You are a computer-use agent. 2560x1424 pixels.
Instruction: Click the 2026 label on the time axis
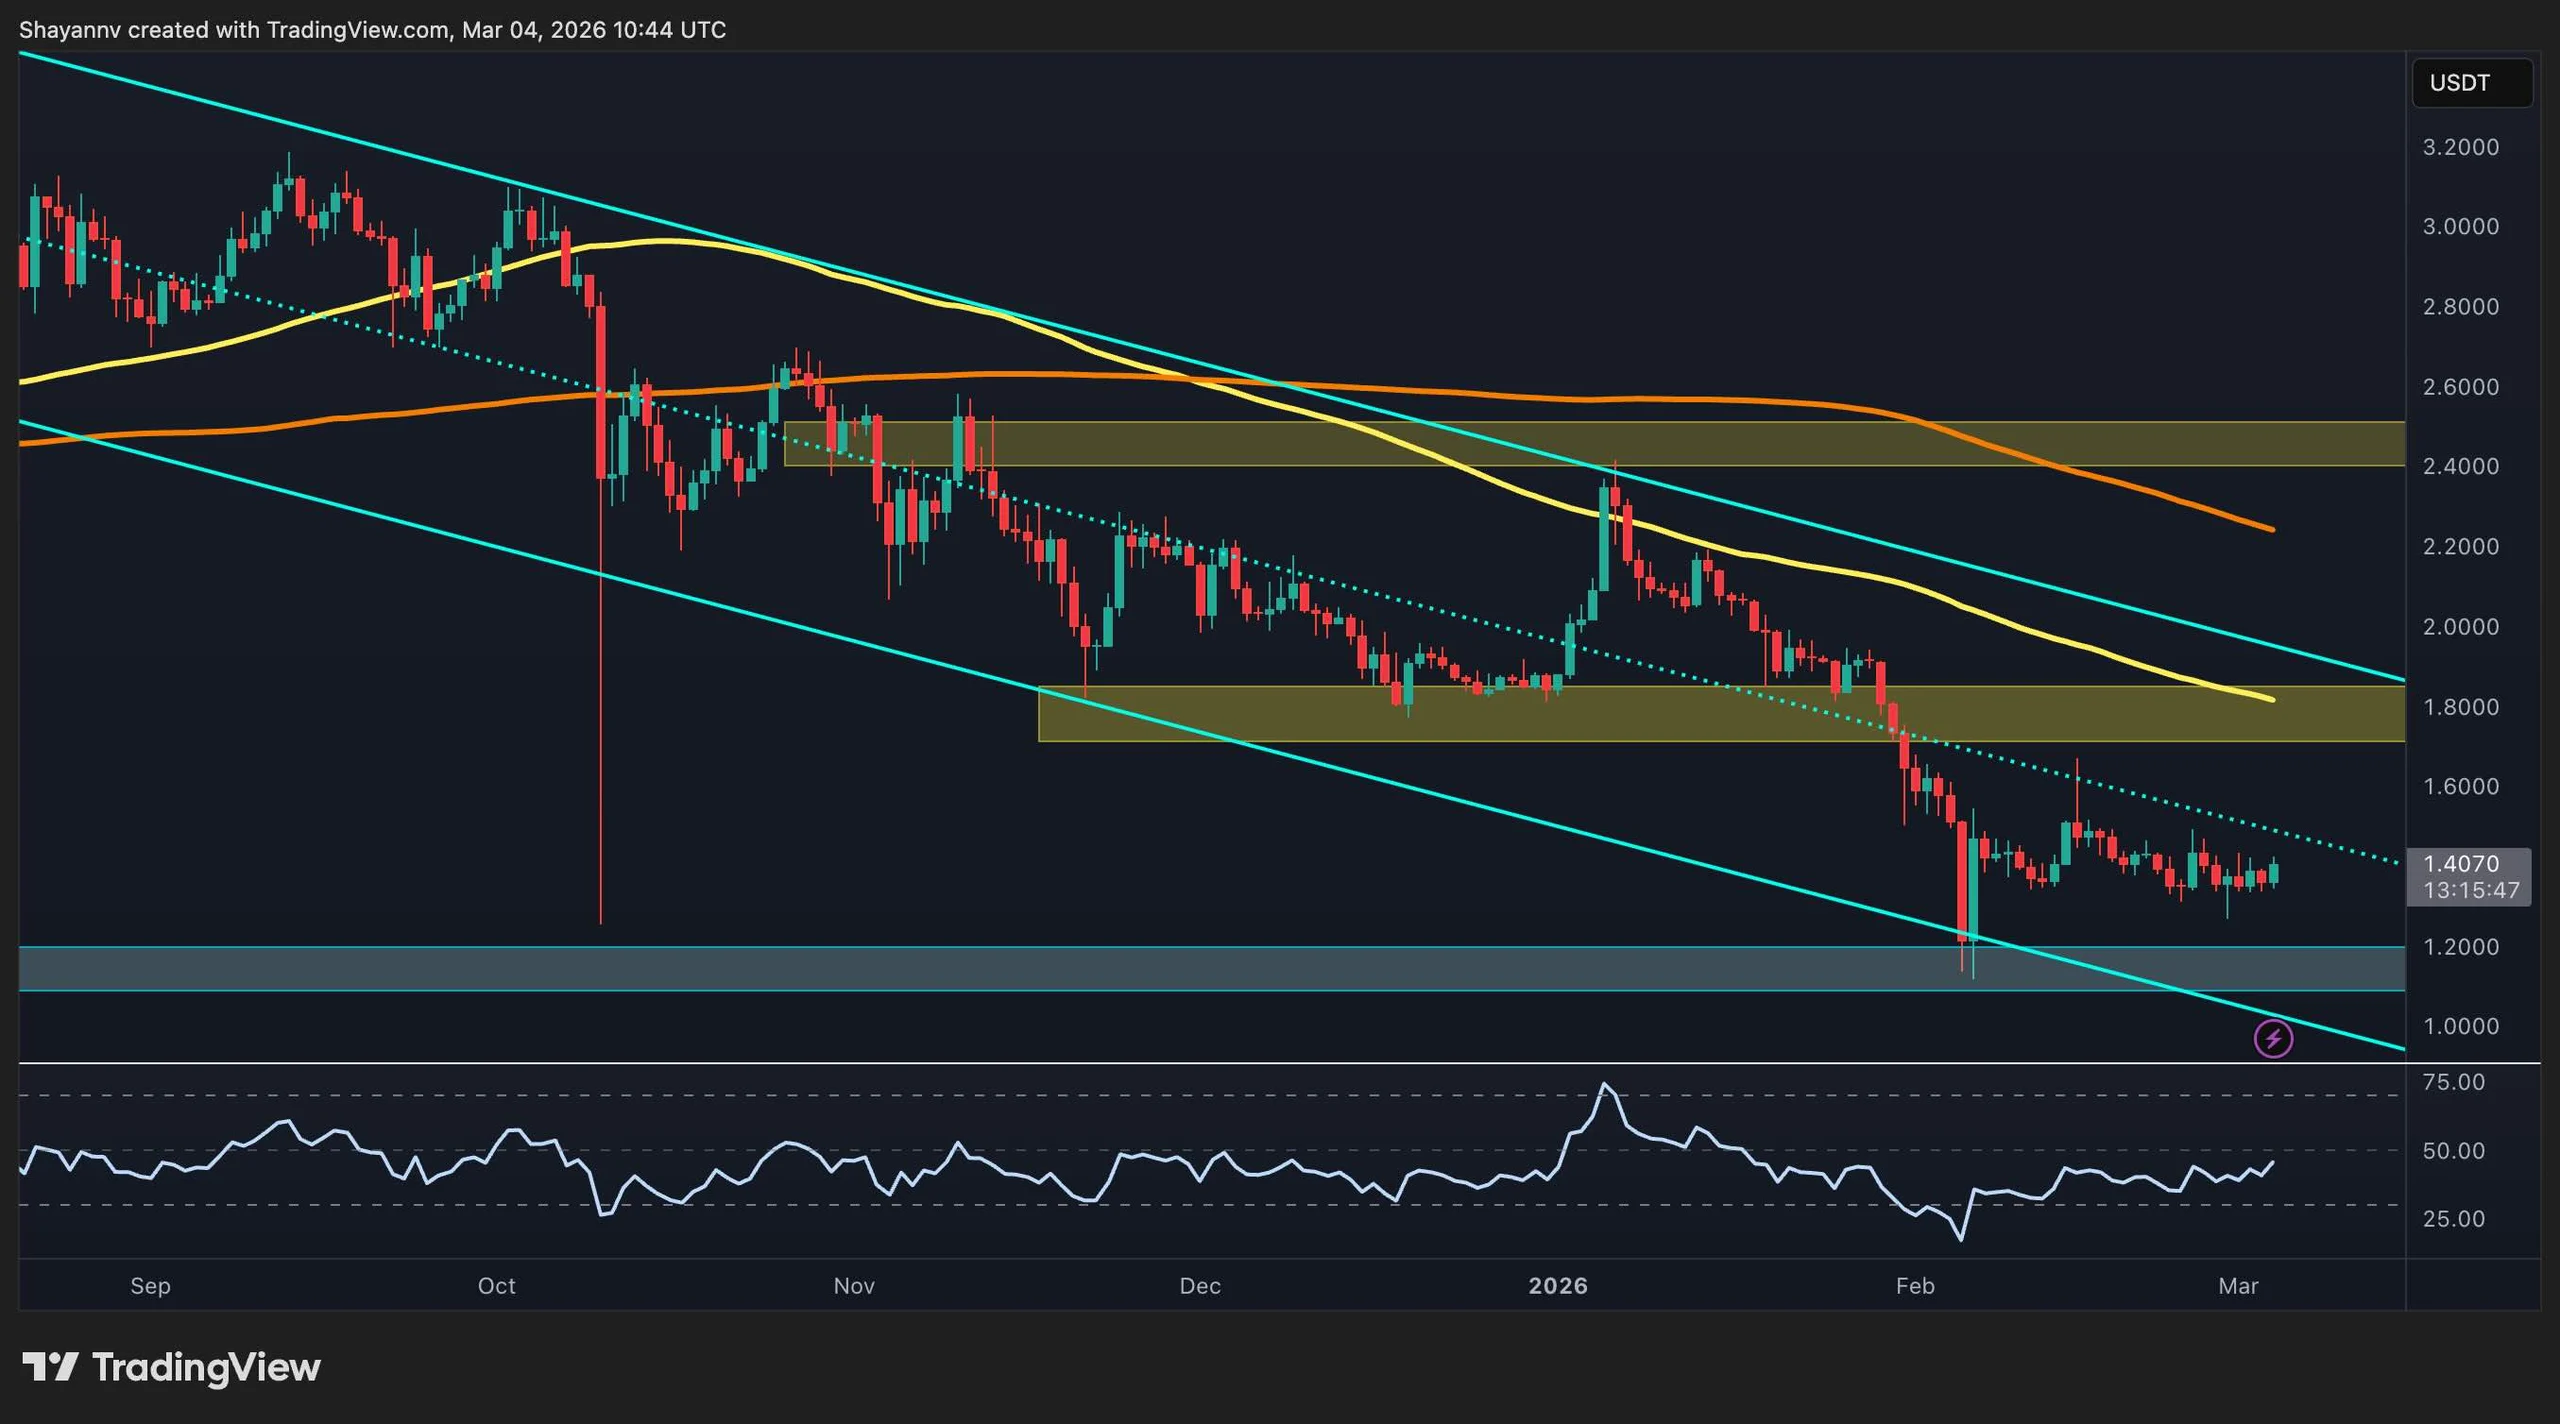tap(1557, 1287)
